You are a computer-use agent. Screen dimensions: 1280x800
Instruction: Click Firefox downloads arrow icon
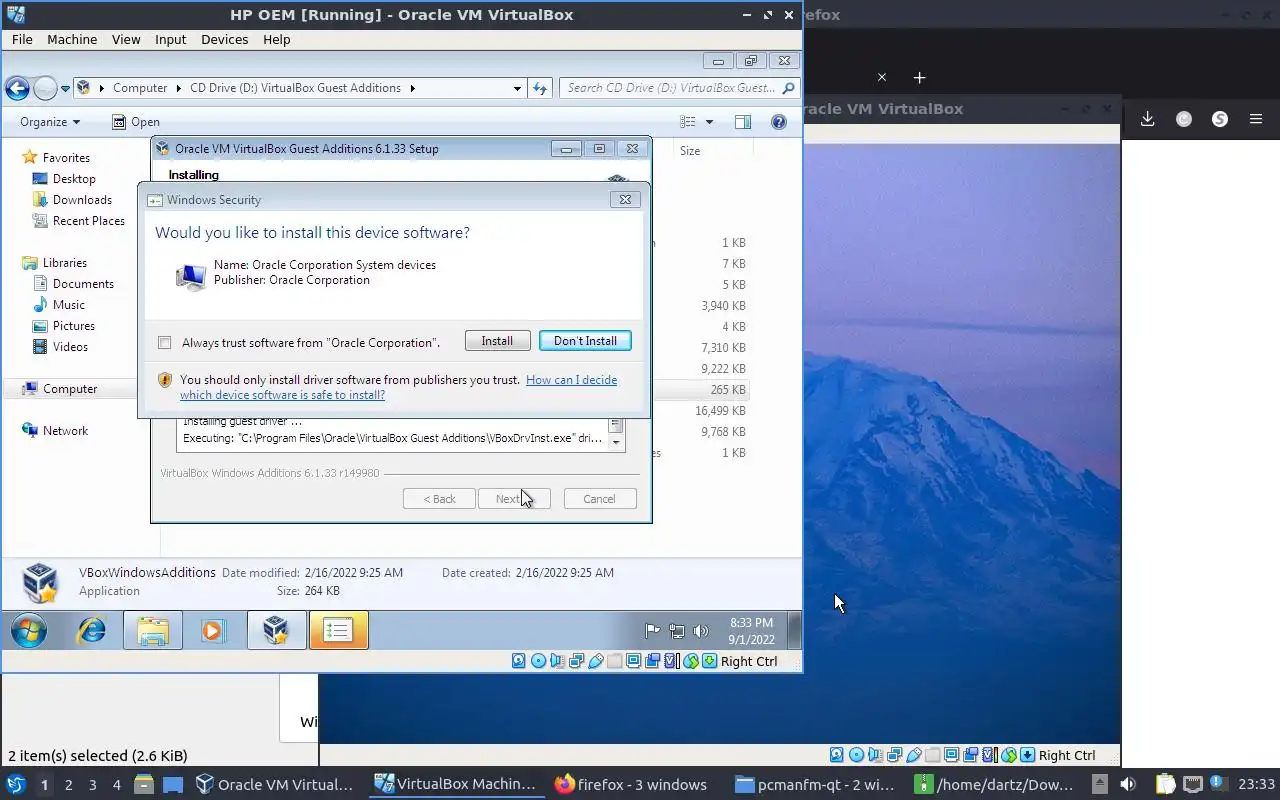pos(1147,119)
